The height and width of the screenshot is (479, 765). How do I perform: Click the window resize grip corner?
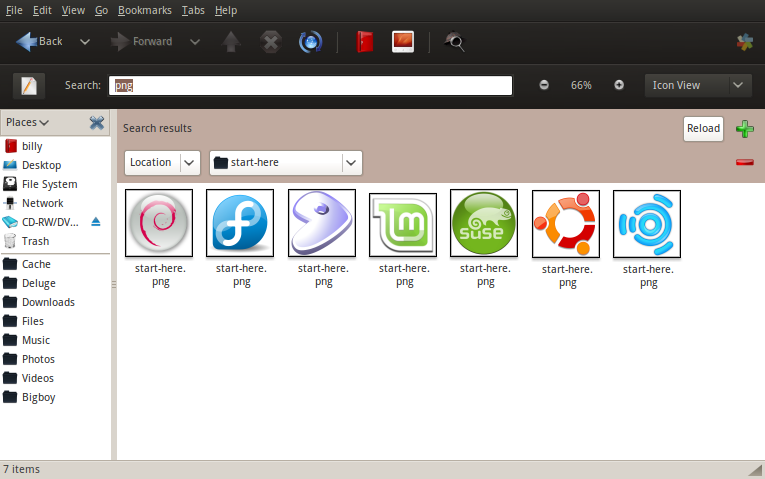pos(756,470)
